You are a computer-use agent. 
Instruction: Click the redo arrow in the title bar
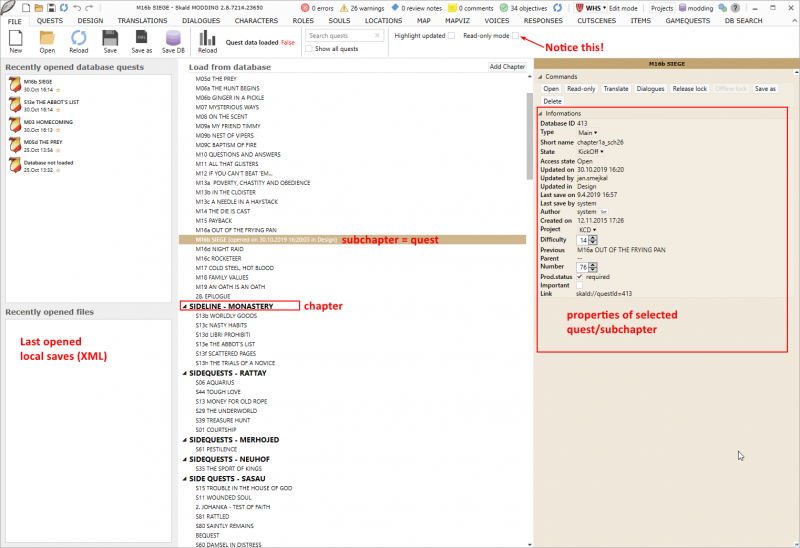tap(89, 8)
